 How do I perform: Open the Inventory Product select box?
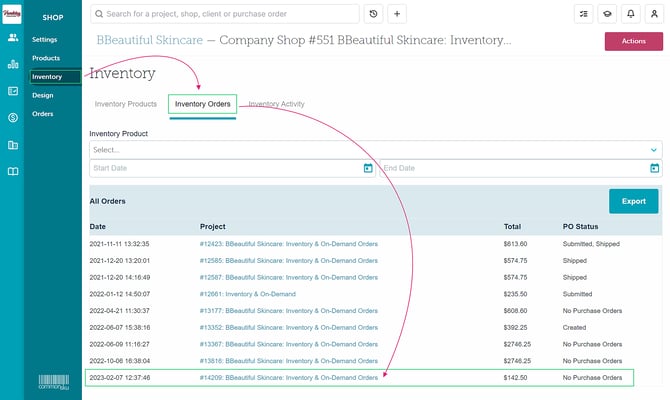click(376, 150)
